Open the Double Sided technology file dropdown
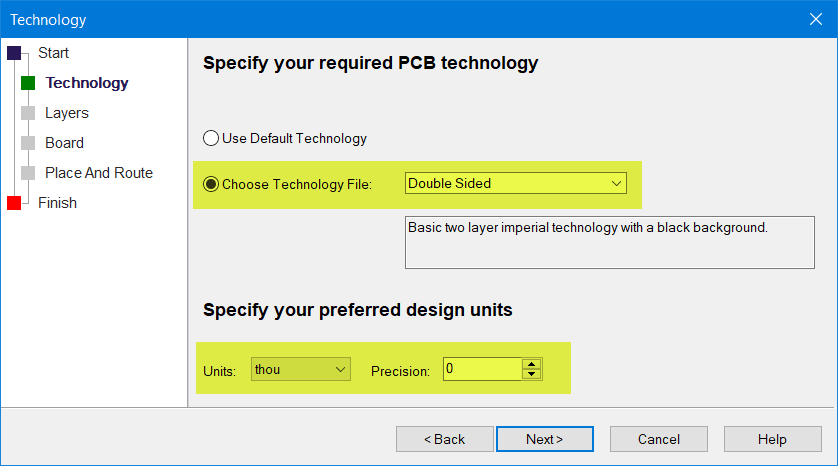Screen dimensions: 838x466 click(516, 183)
